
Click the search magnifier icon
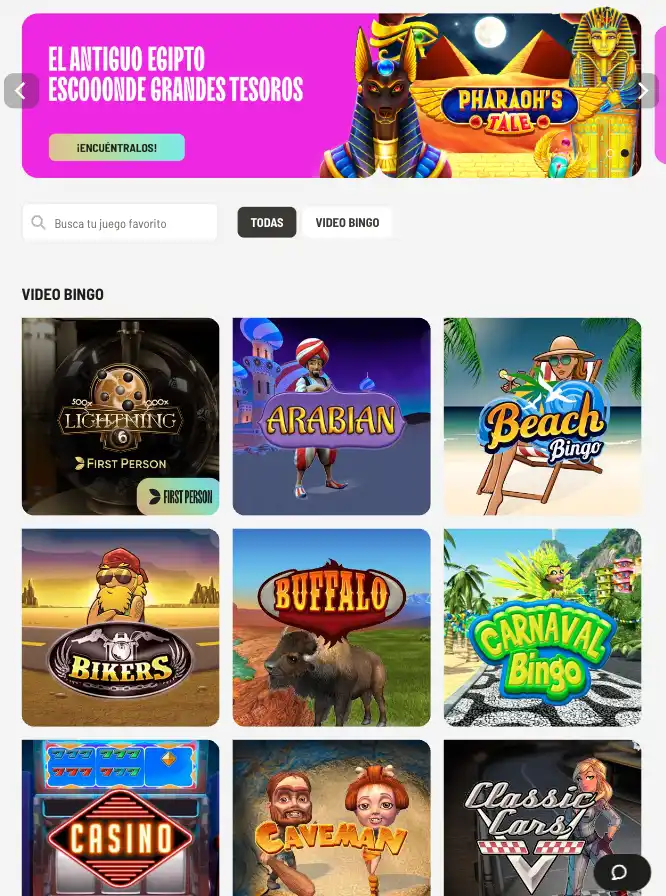pos(38,222)
